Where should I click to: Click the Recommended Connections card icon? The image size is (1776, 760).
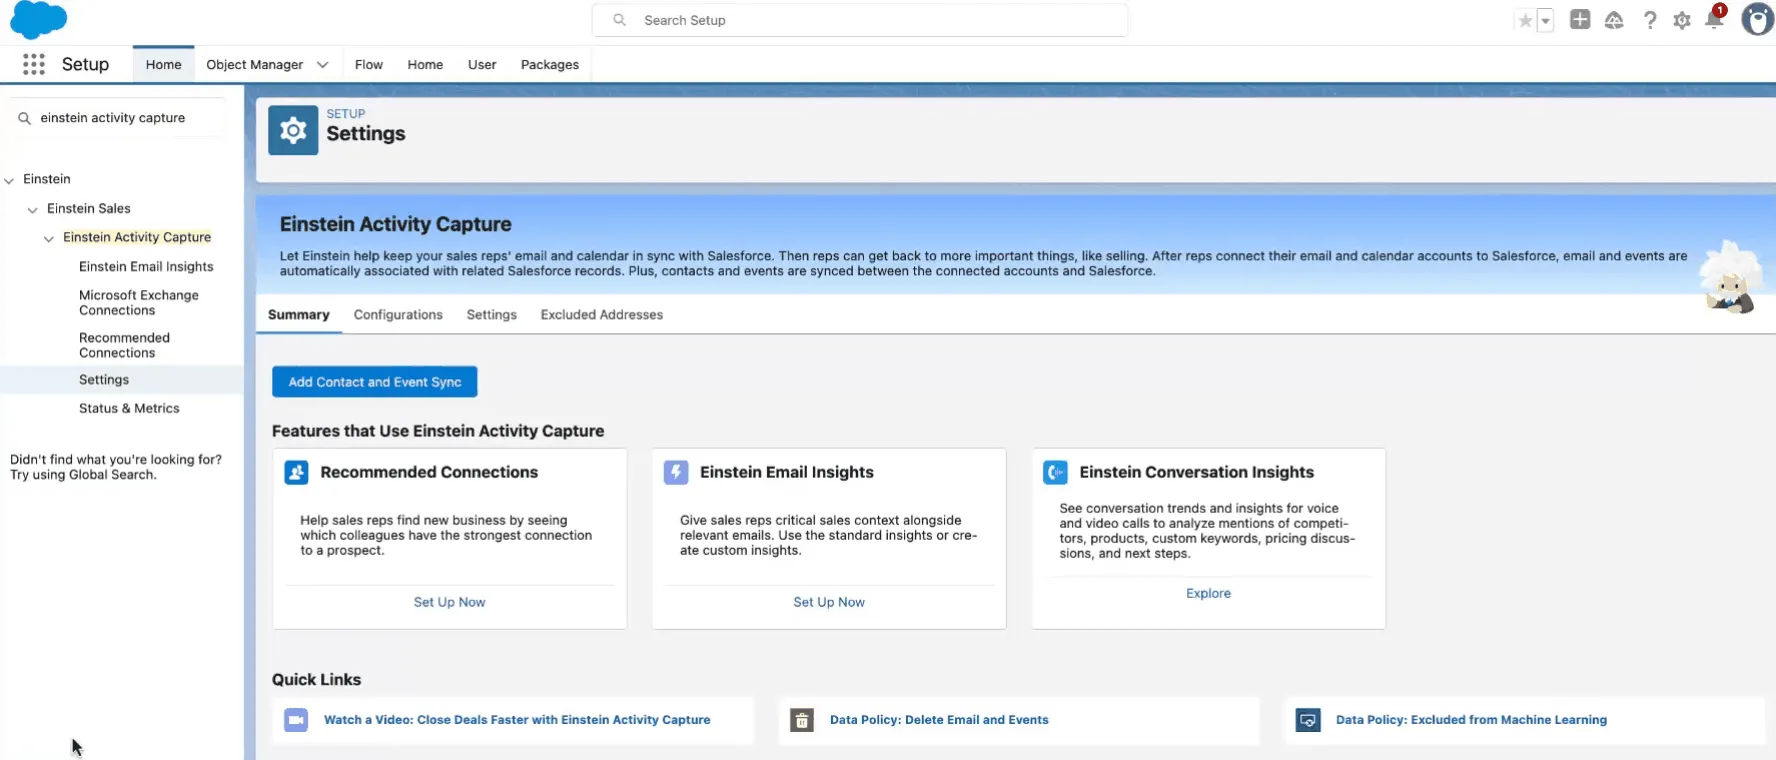pyautogui.click(x=296, y=472)
